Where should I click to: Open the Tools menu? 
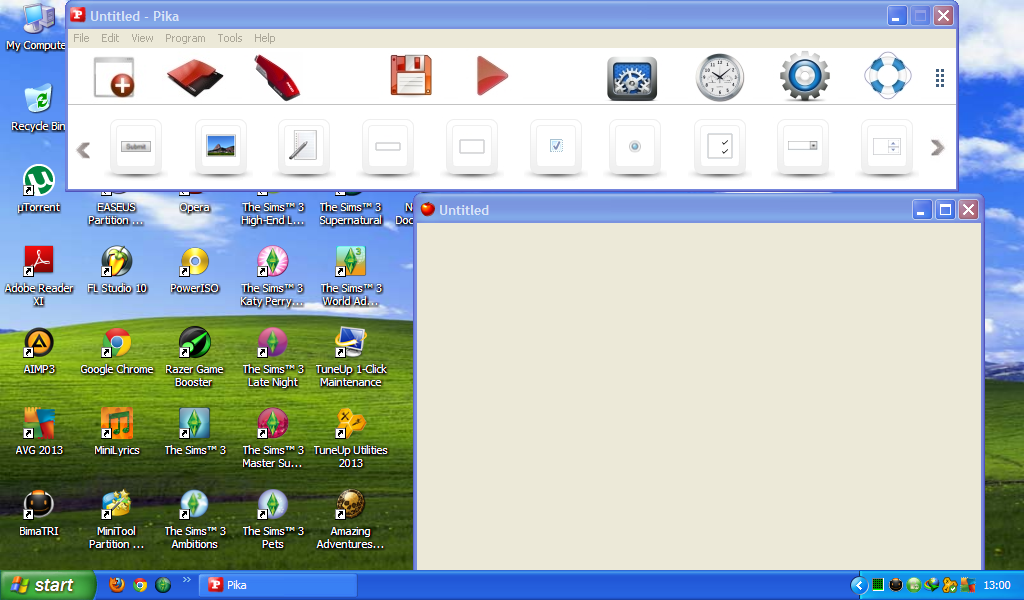tap(230, 38)
